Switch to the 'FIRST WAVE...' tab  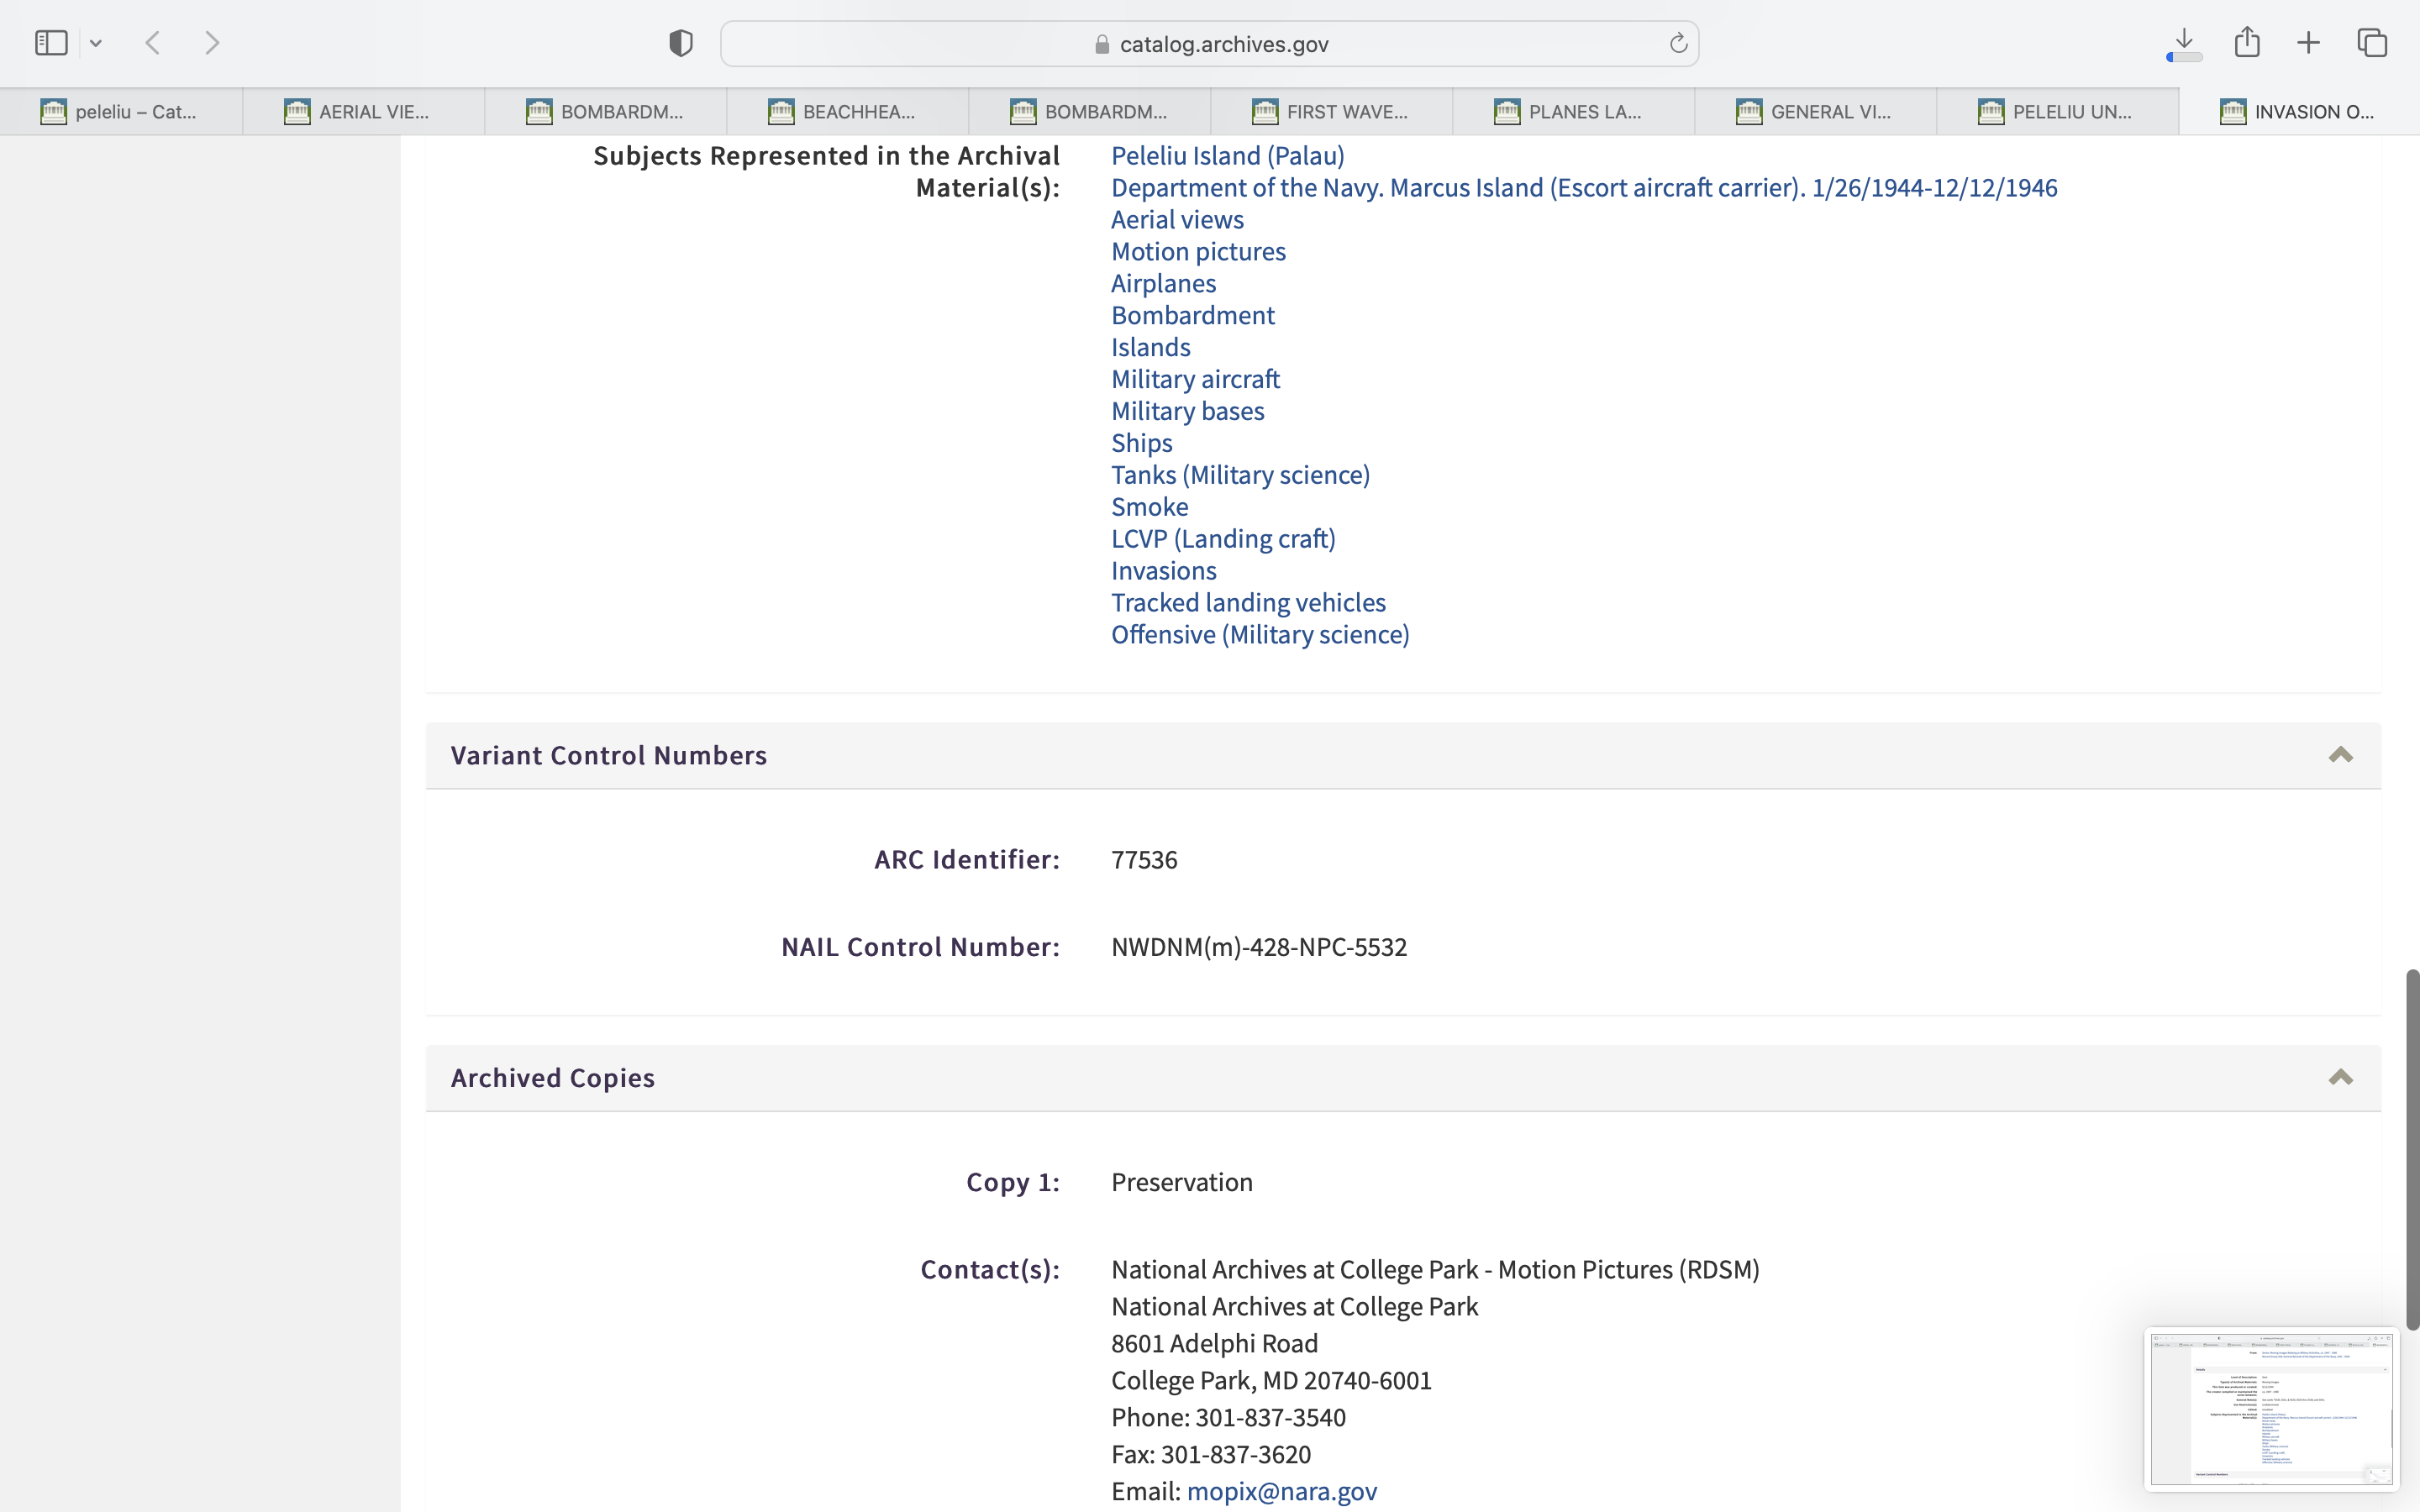[1331, 112]
